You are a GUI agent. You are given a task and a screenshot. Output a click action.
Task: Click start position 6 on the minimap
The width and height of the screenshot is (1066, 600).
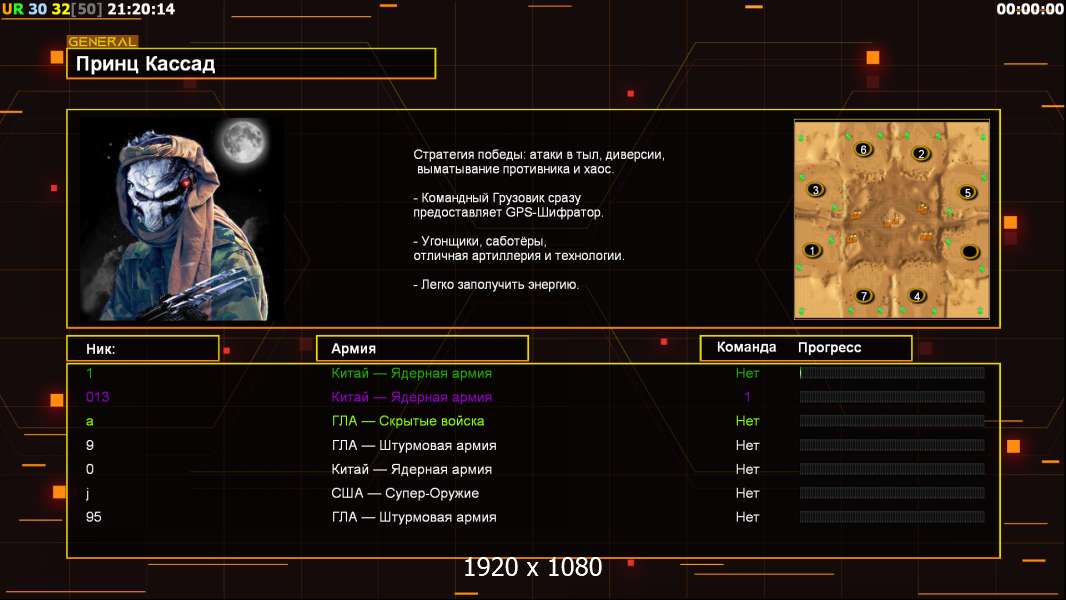863,149
